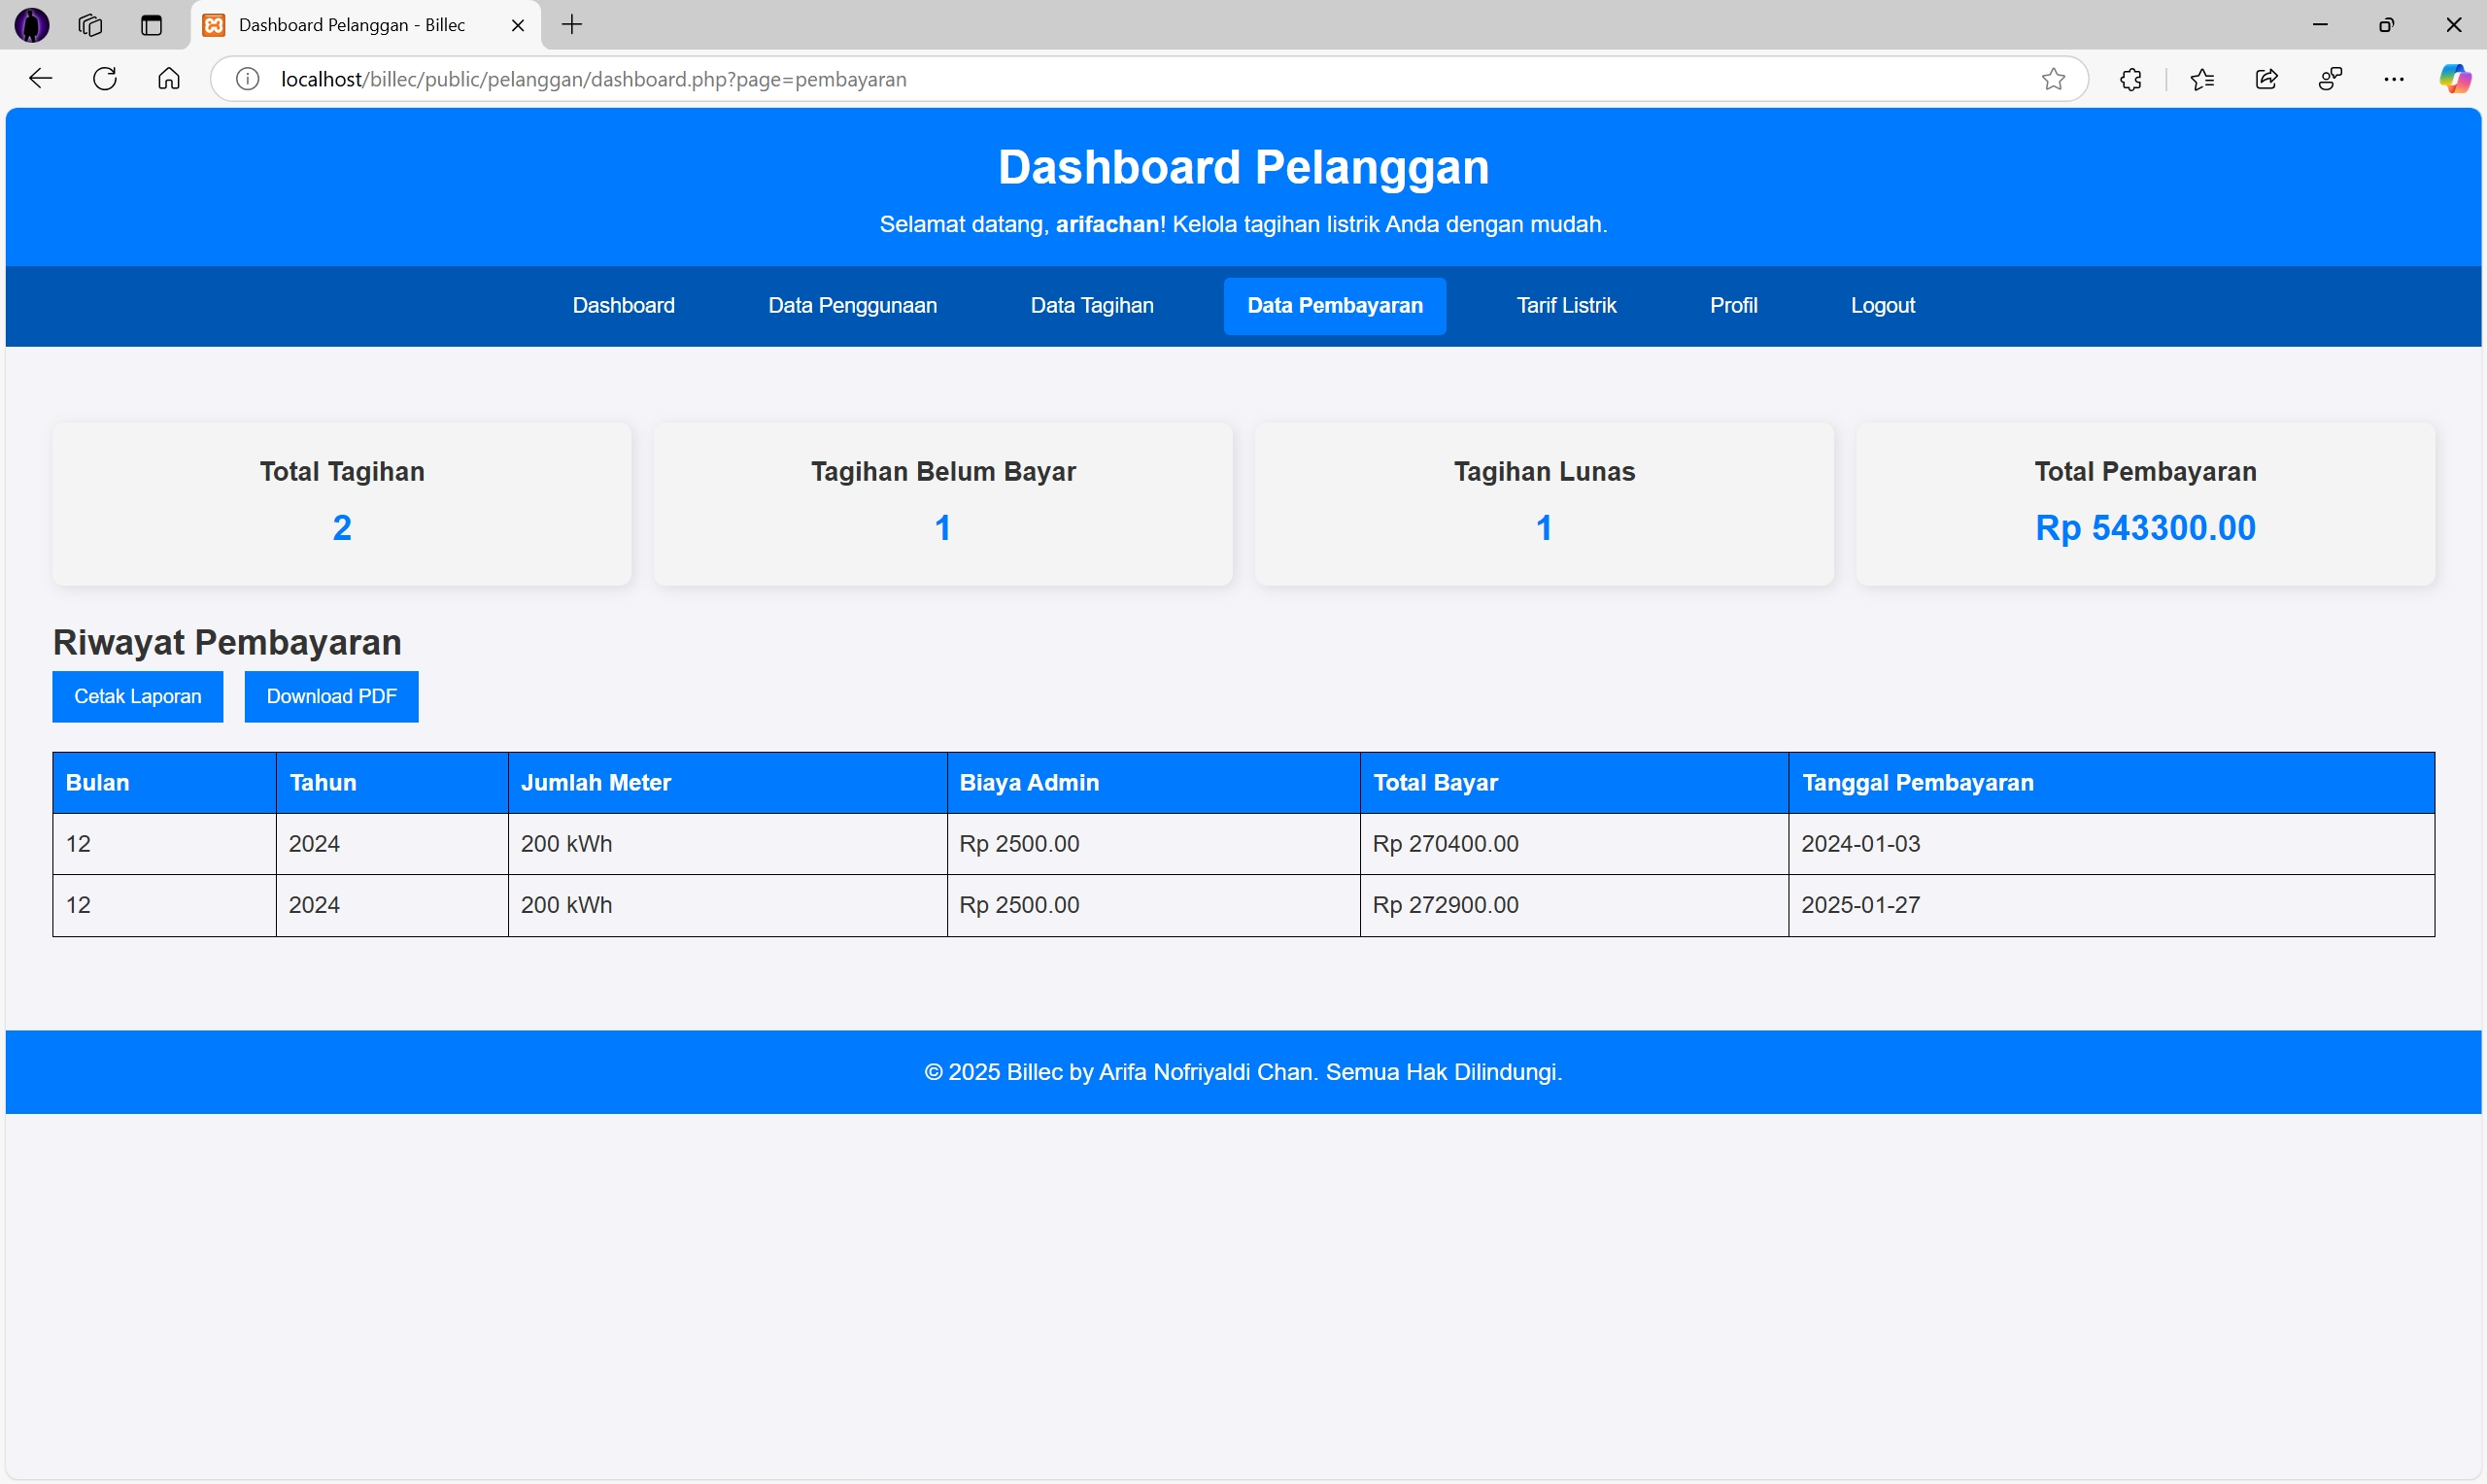Click the Bulan column header

point(165,783)
